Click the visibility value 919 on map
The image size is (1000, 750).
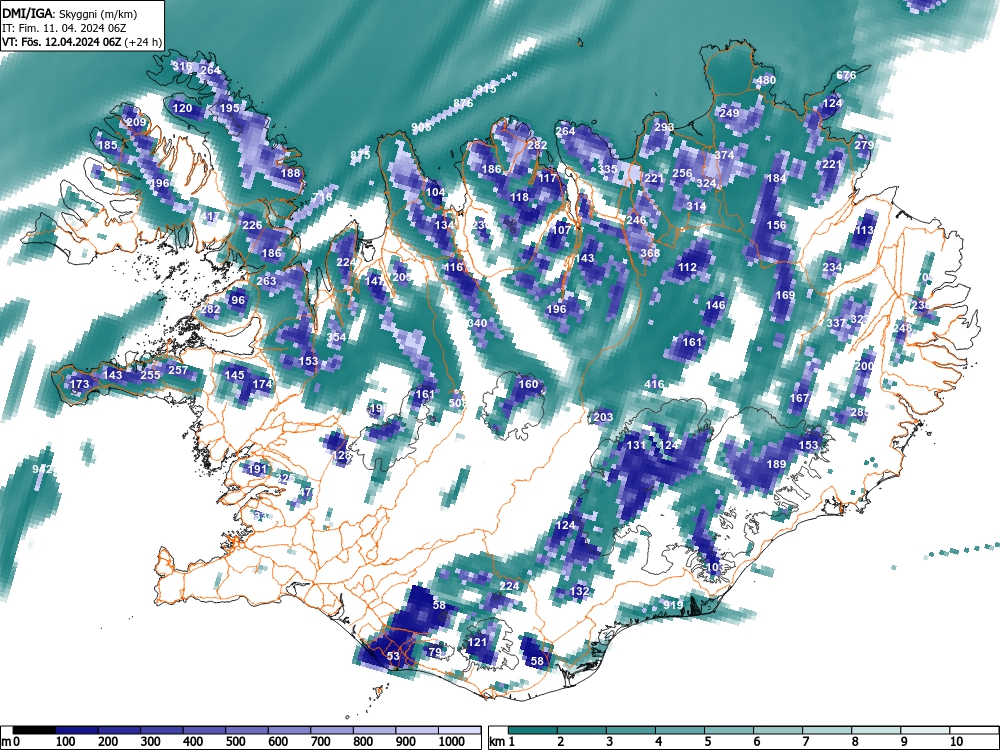click(673, 605)
